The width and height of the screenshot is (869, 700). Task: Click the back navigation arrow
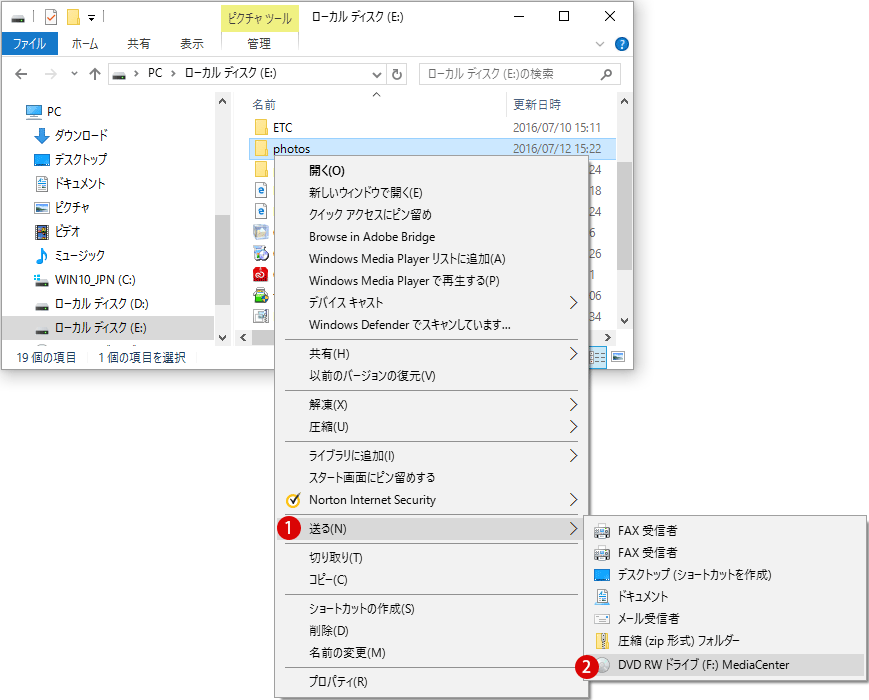click(22, 74)
